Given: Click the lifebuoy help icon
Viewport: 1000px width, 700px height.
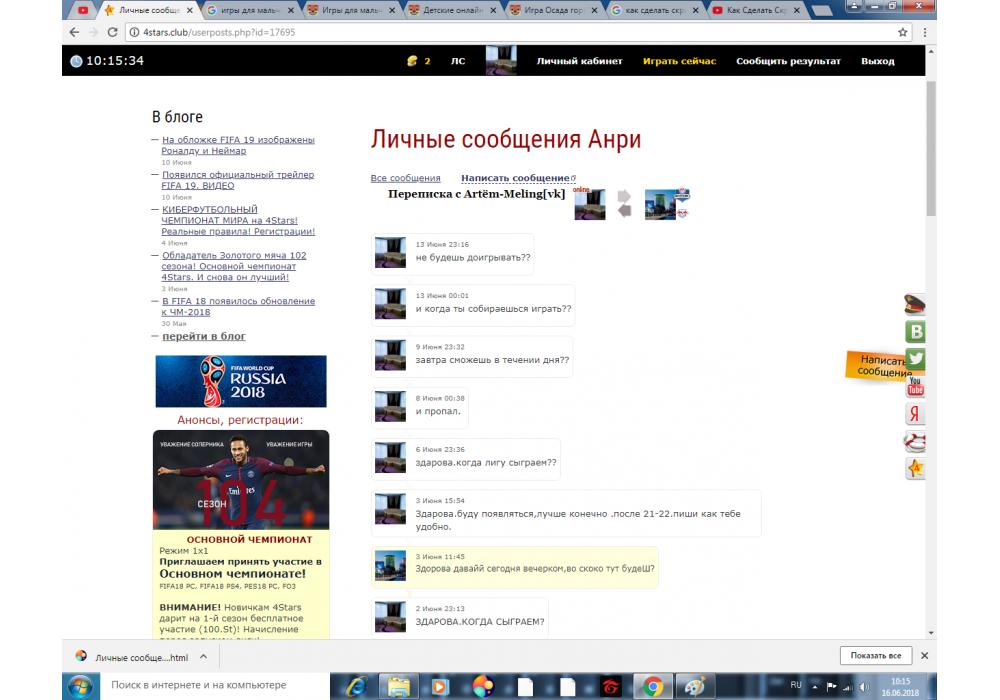Looking at the screenshot, I should (914, 441).
